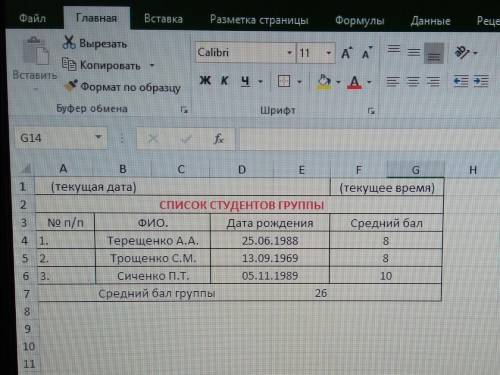This screenshot has height=375, width=500.
Task: Align text left
Action: click(393, 81)
